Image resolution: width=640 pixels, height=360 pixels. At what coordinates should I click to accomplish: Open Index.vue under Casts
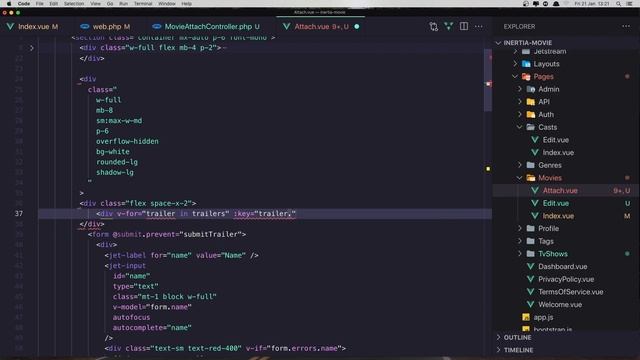pyautogui.click(x=558, y=153)
